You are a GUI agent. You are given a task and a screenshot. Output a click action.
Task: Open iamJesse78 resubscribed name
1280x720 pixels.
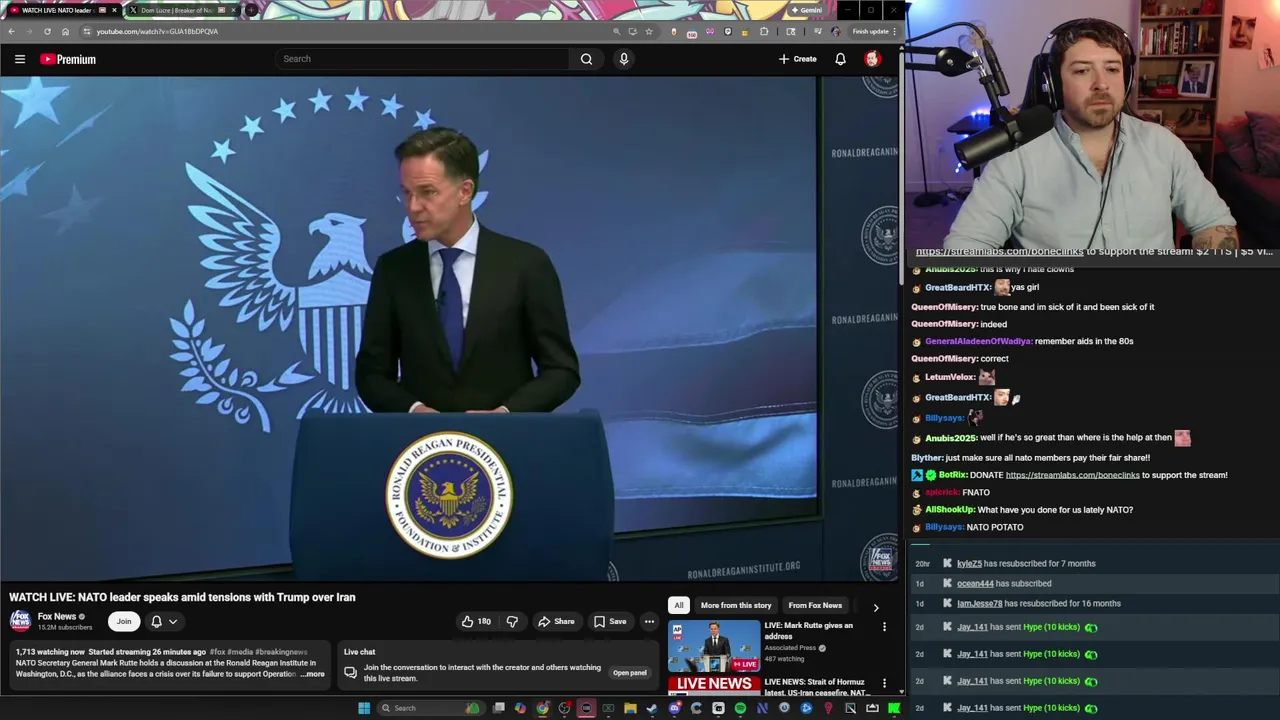979,604
